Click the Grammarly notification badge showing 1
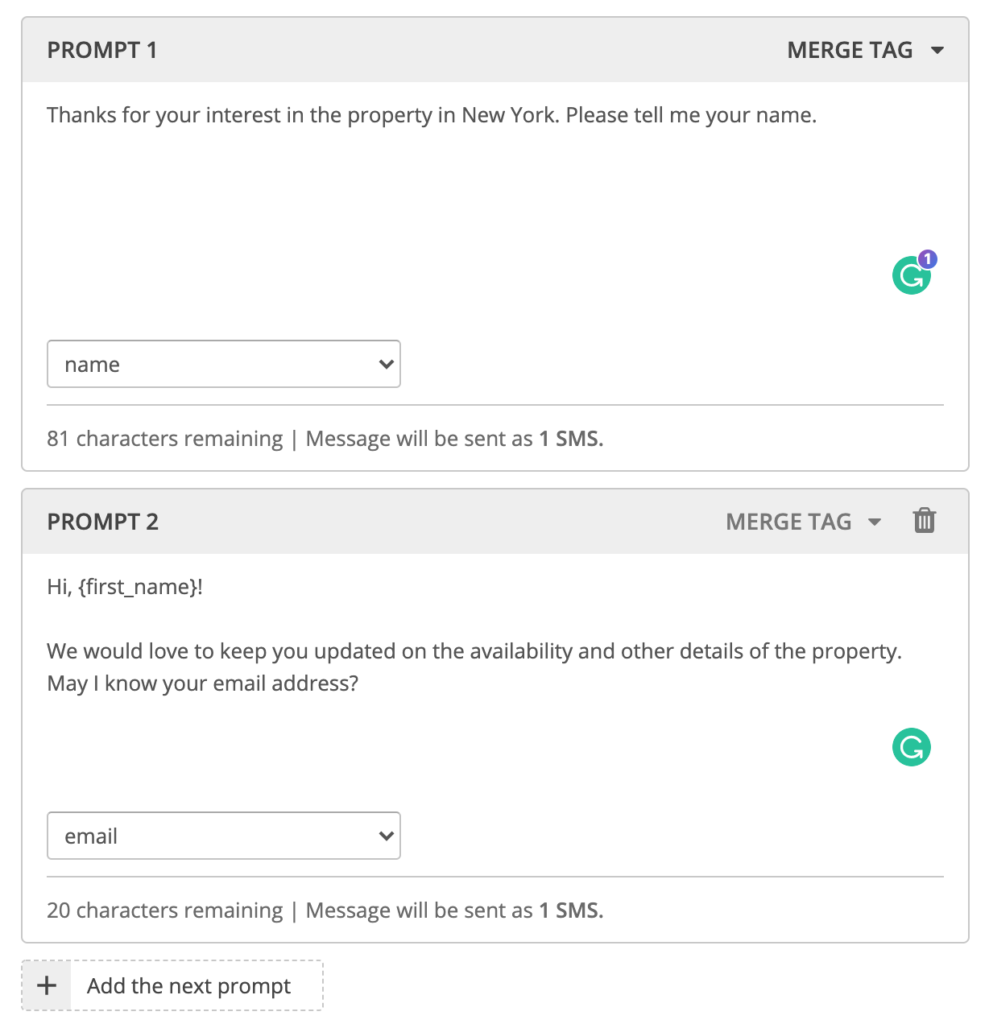The width and height of the screenshot is (989, 1024). tap(927, 259)
